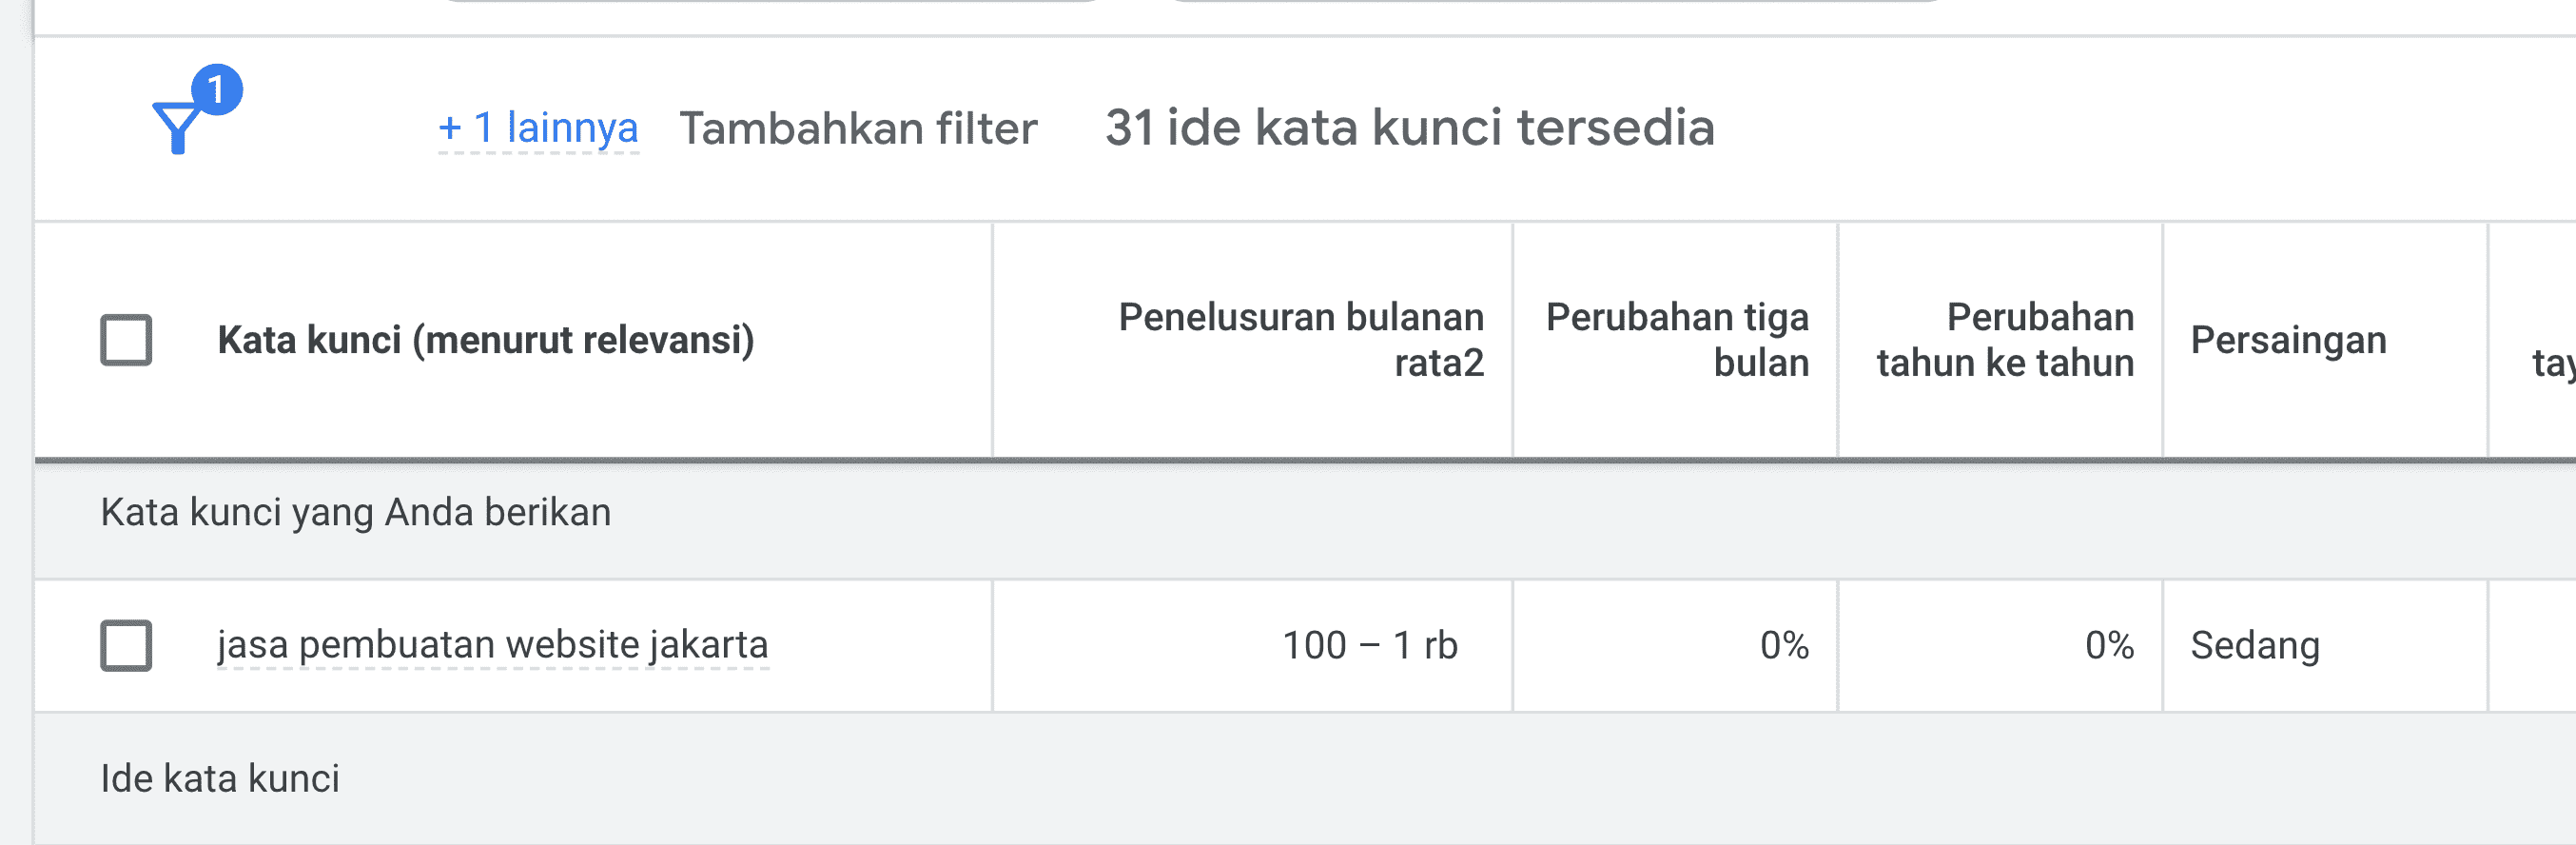This screenshot has width=2576, height=845.
Task: Open the '+ 1 lainnya' filters link
Action: (538, 128)
